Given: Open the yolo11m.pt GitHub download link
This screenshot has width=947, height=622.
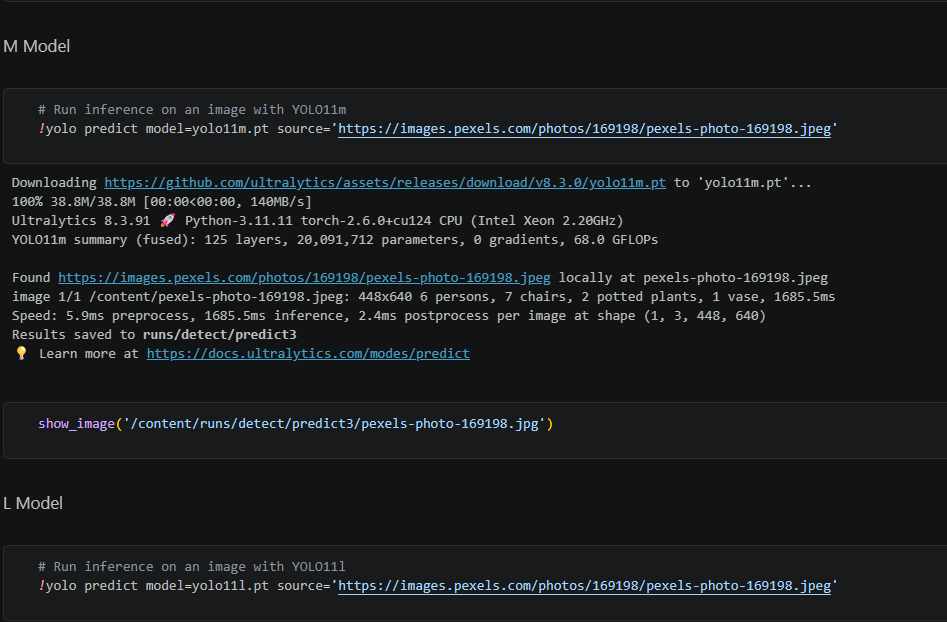Looking at the screenshot, I should 385,182.
